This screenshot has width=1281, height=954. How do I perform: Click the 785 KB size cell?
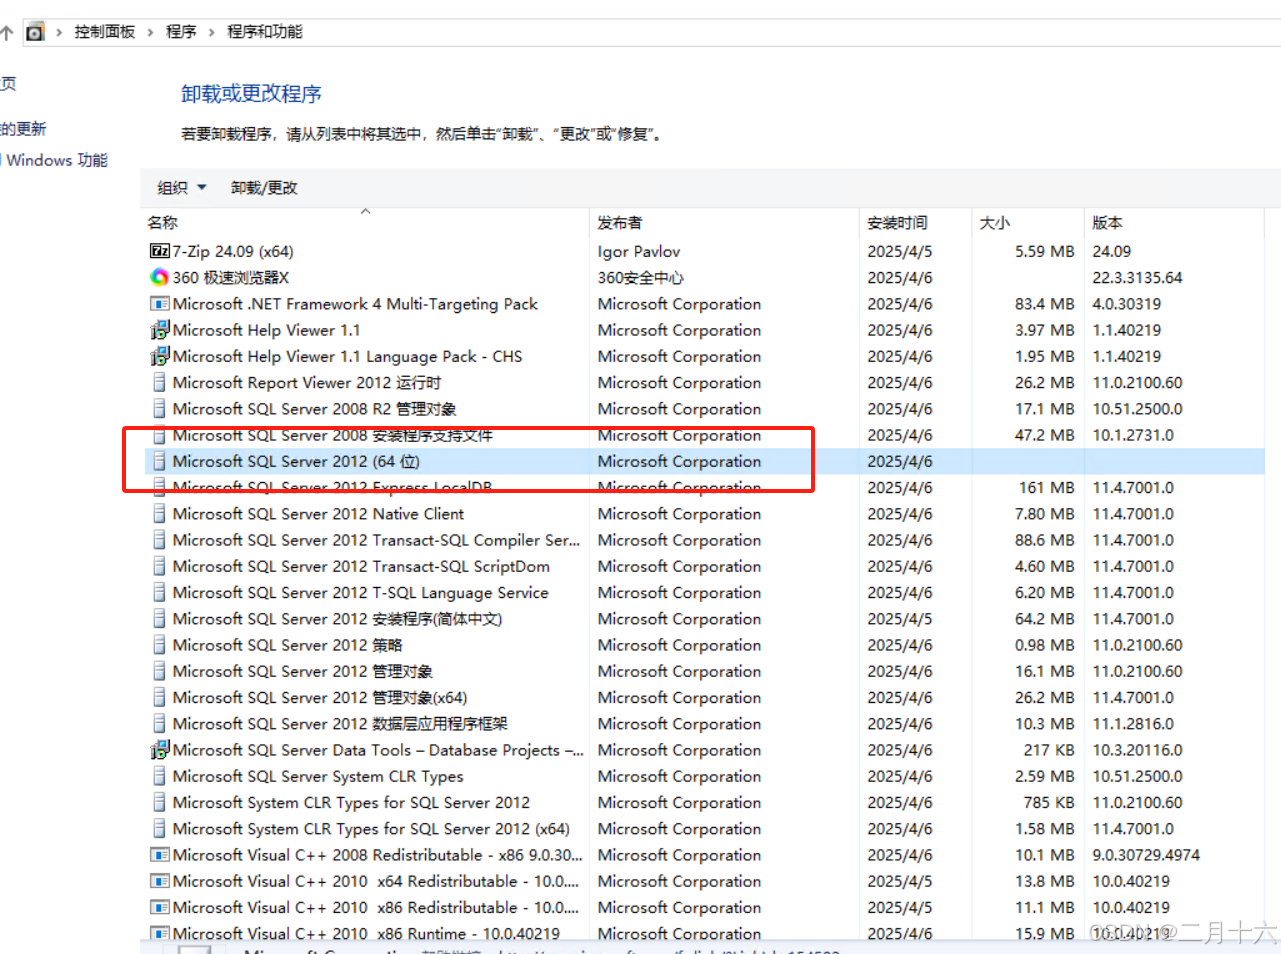tap(1049, 802)
